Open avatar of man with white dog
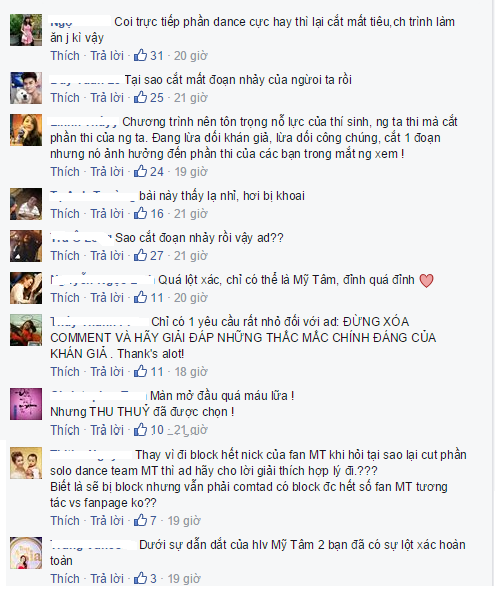The height and width of the screenshot is (592, 495). 26,88
